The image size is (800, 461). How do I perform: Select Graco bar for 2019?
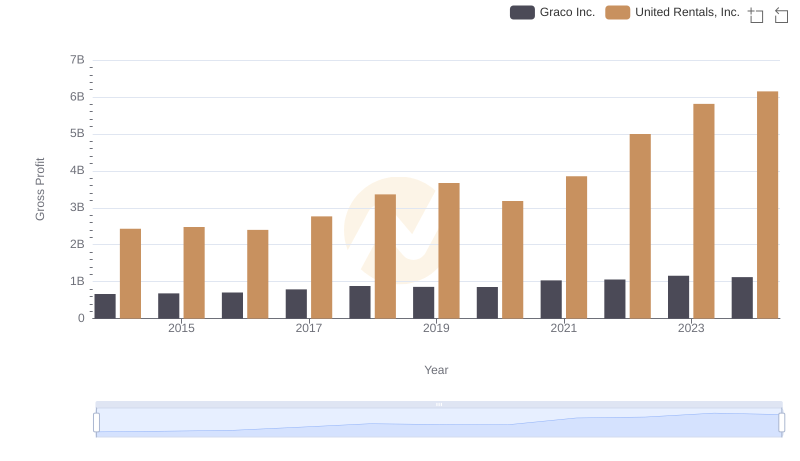click(423, 303)
